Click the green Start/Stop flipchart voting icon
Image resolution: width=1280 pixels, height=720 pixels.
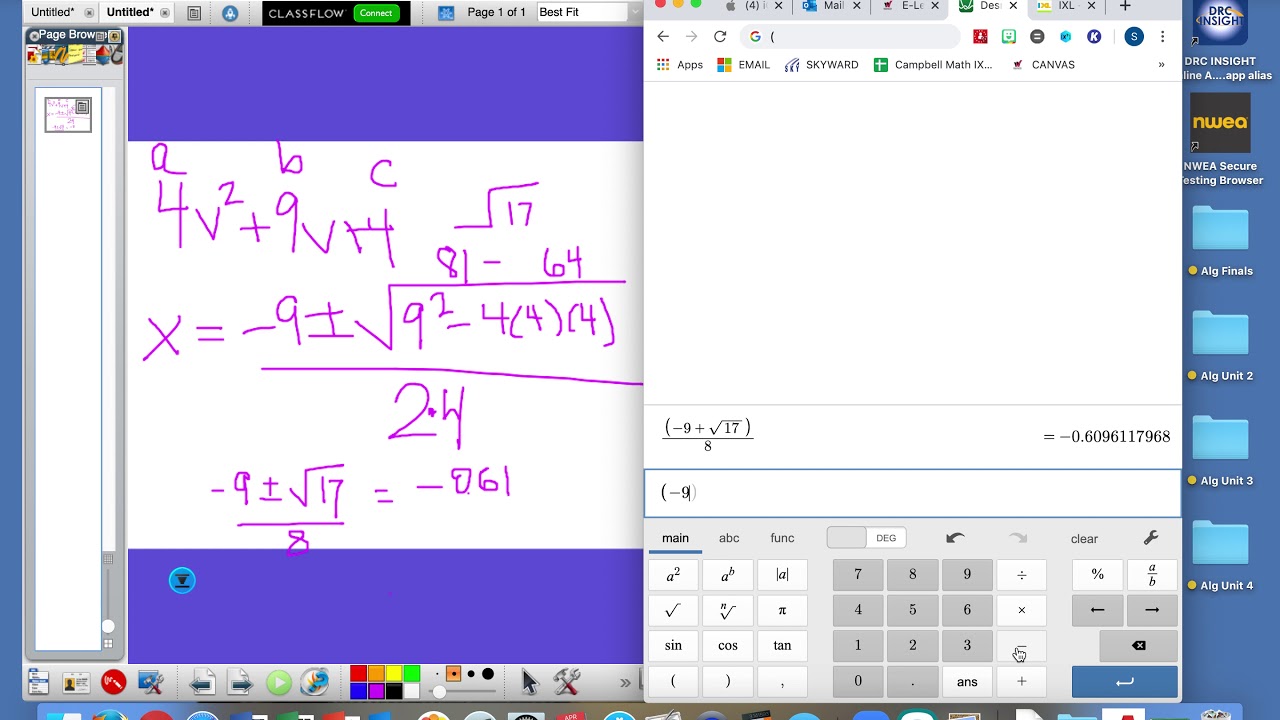(278, 683)
